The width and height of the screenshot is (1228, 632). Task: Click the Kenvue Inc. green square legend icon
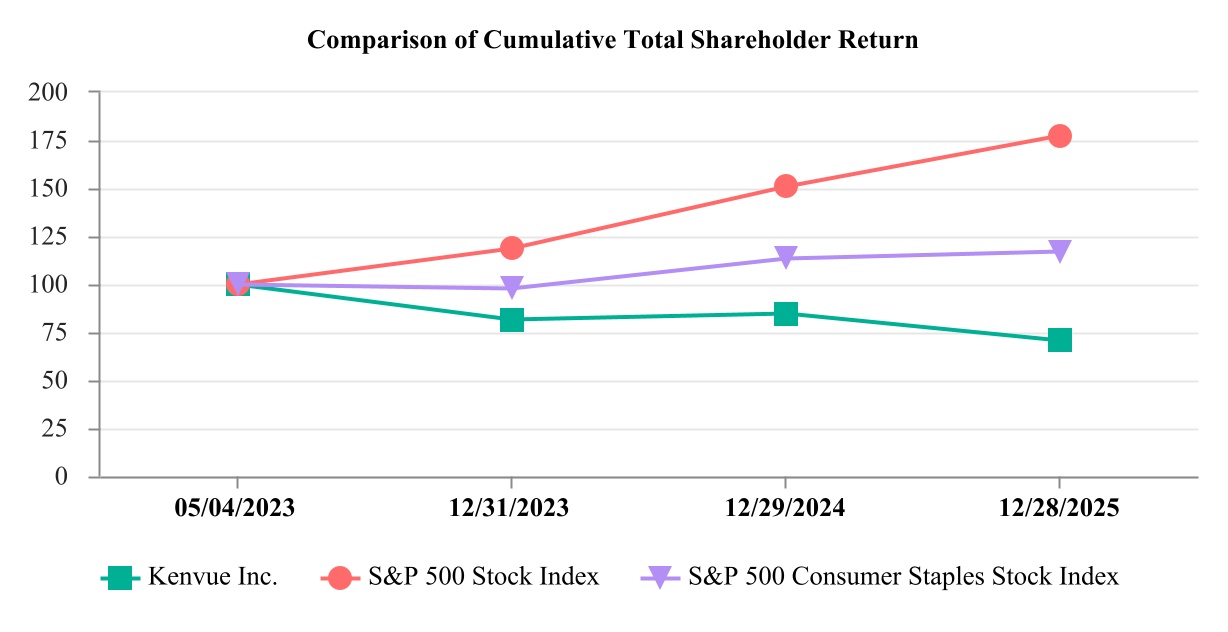(120, 578)
